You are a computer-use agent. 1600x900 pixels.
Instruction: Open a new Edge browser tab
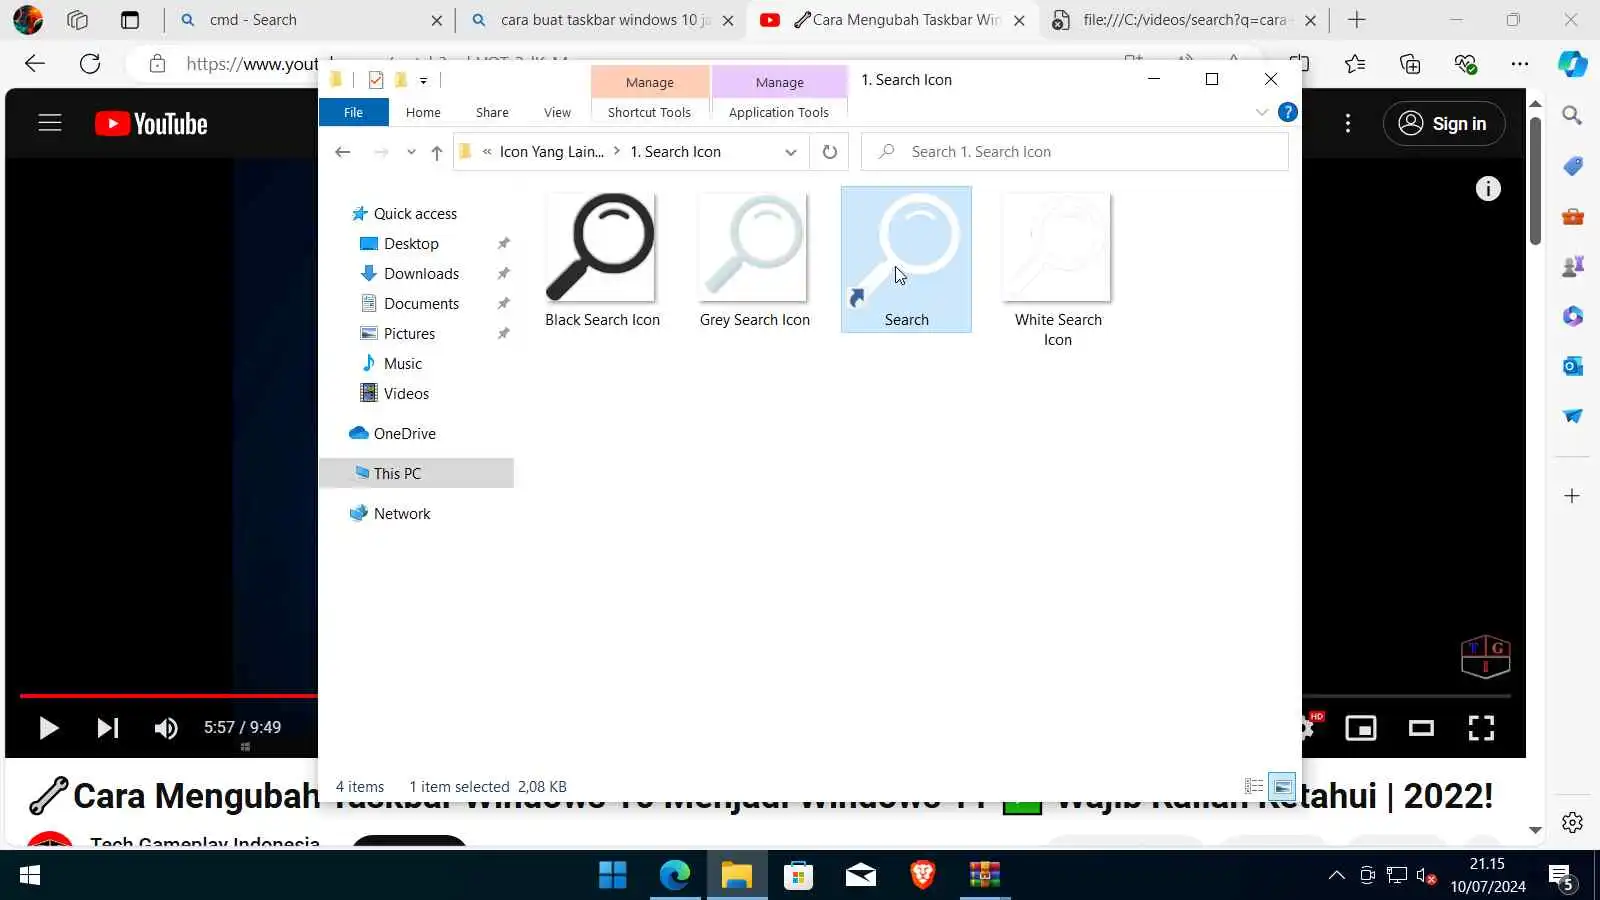(x=1356, y=20)
